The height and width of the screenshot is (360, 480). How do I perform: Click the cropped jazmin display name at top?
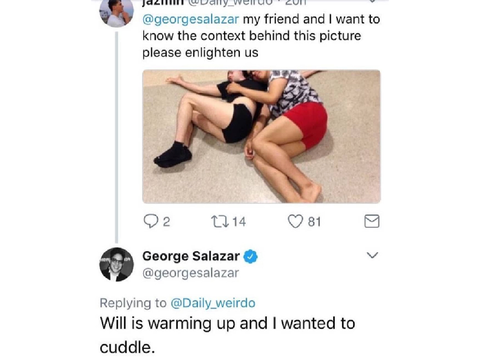point(161,3)
